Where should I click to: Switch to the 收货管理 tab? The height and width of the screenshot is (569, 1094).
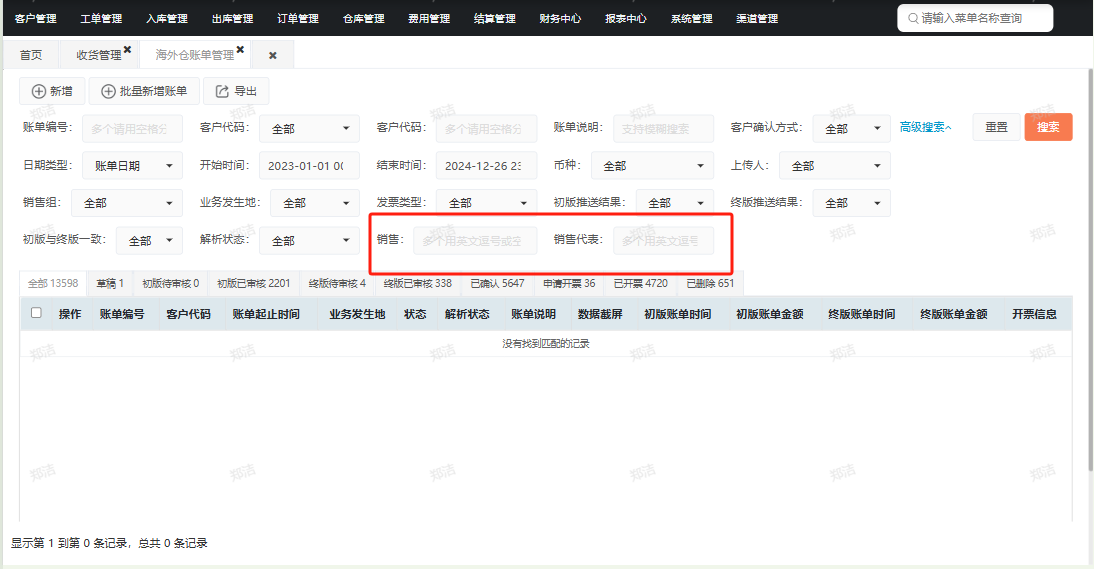tap(98, 55)
